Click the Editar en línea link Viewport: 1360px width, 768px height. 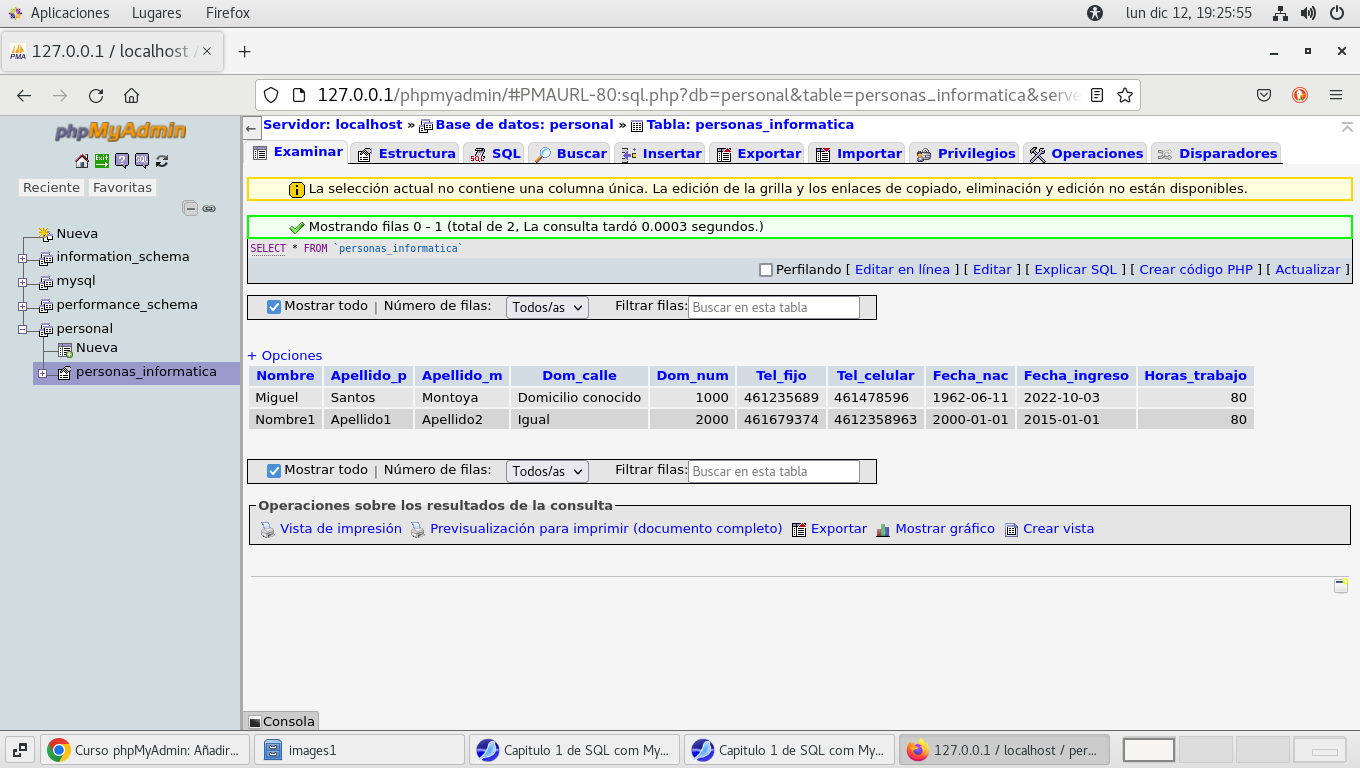[902, 270]
